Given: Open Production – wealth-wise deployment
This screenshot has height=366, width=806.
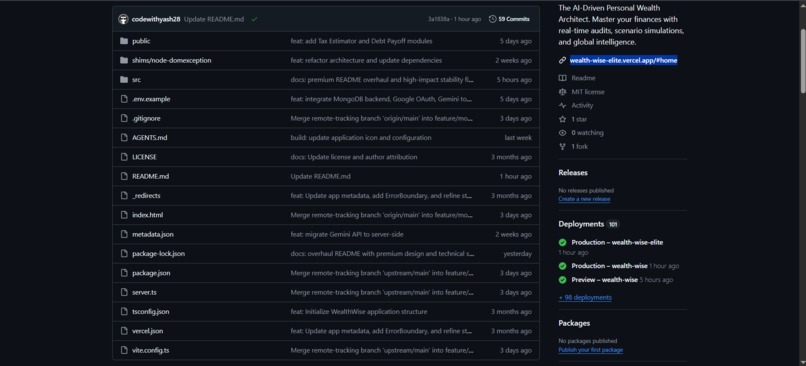Looking at the screenshot, I should [609, 266].
